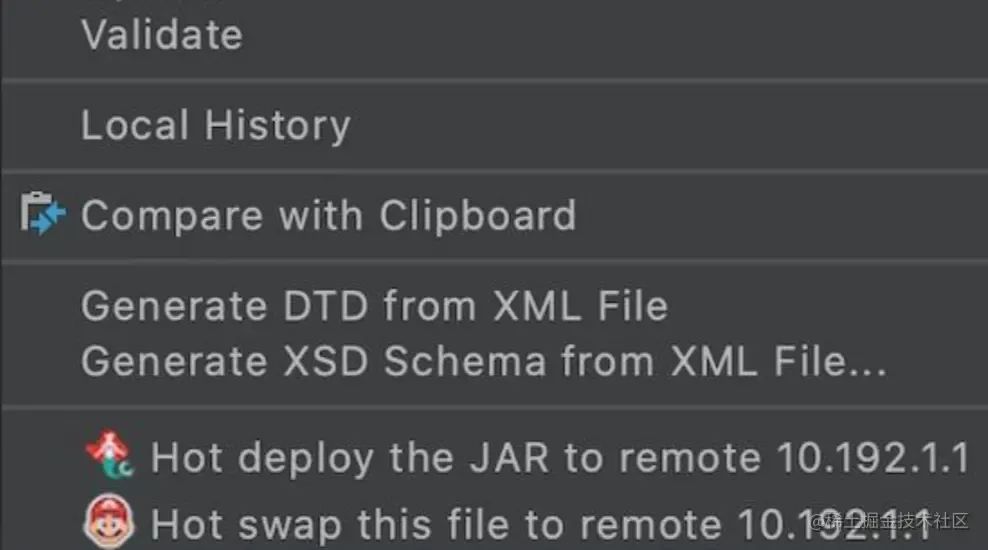988x550 pixels.
Task: Click the separator line below Validate
Action: pos(494,81)
